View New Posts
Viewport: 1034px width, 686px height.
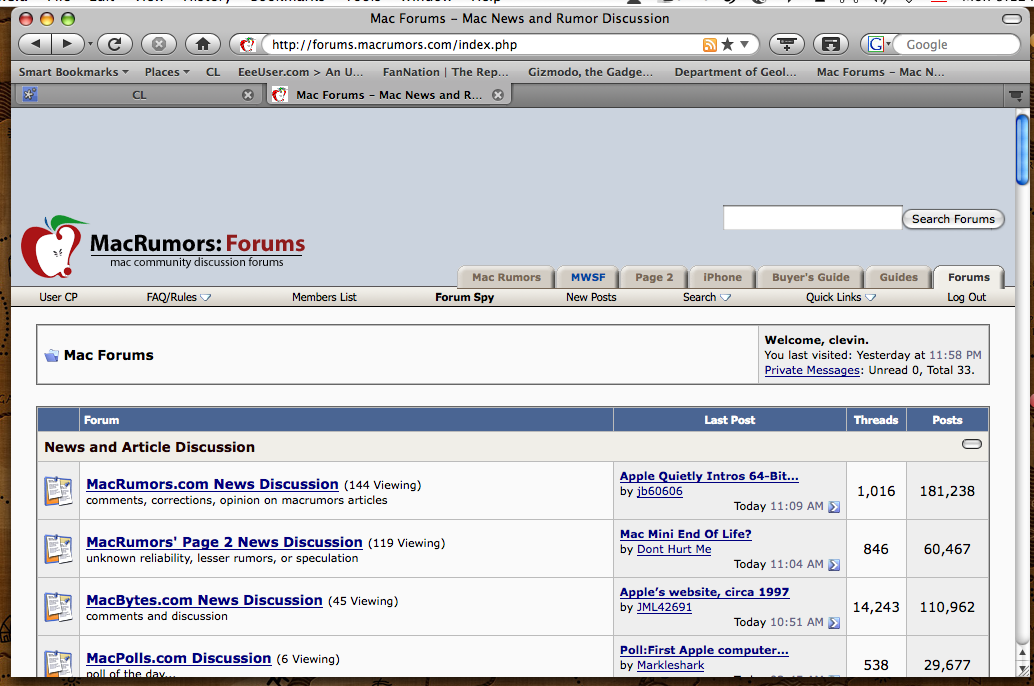pyautogui.click(x=591, y=297)
